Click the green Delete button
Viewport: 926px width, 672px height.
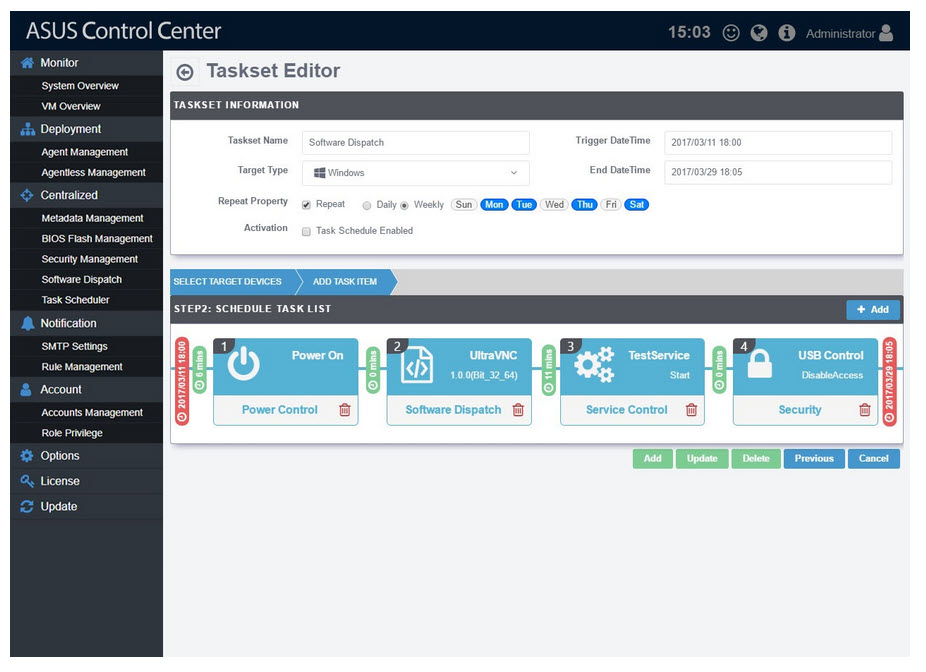click(x=756, y=459)
